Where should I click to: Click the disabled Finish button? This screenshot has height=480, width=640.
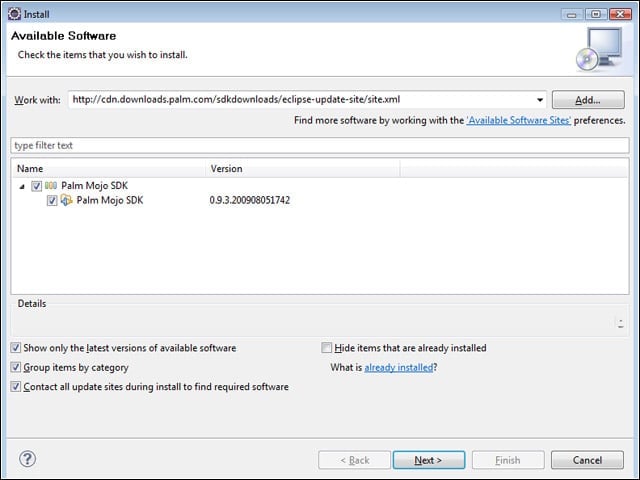(508, 460)
